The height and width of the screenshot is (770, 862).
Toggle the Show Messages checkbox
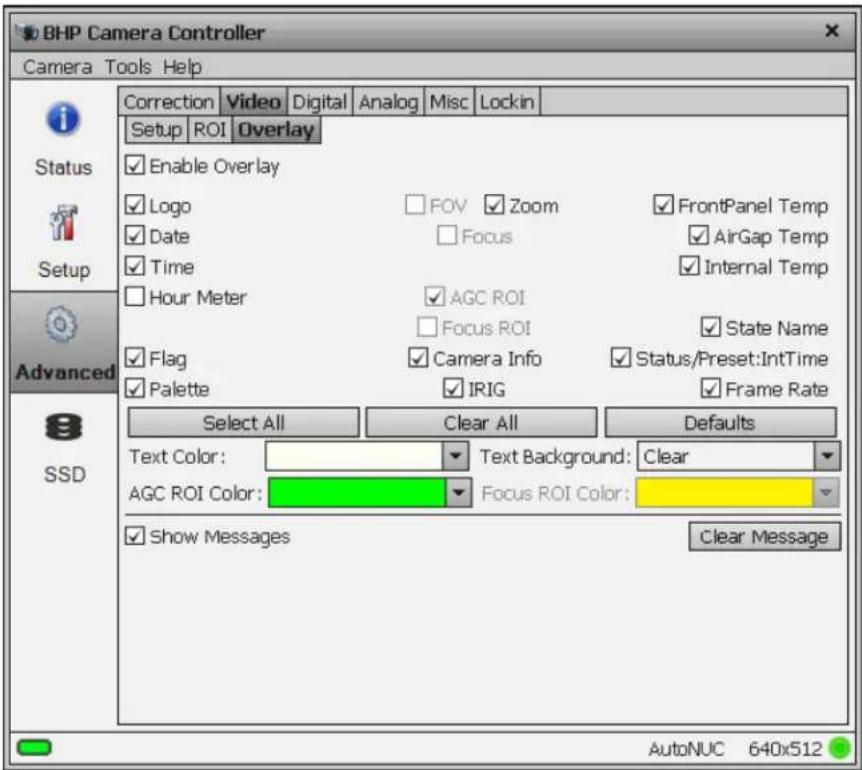point(135,535)
